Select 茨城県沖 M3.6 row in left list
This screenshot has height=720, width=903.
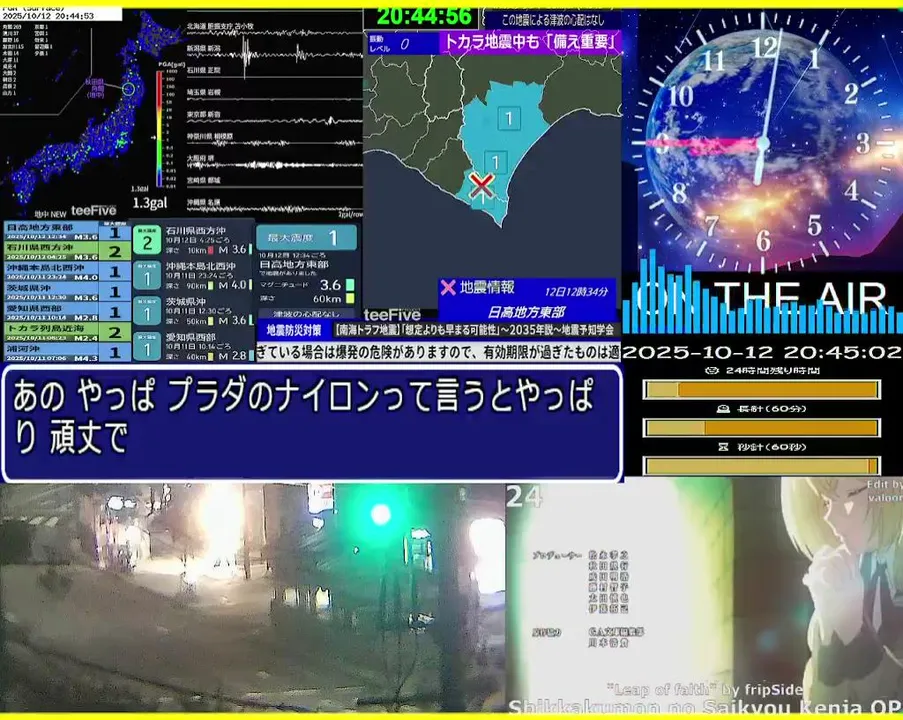pyautogui.click(x=67, y=291)
